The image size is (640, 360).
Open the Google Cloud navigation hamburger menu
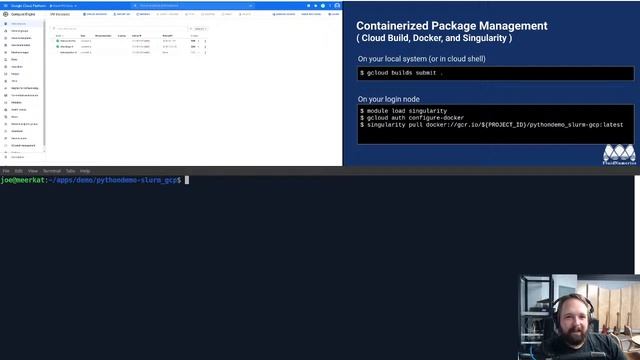[5, 6]
